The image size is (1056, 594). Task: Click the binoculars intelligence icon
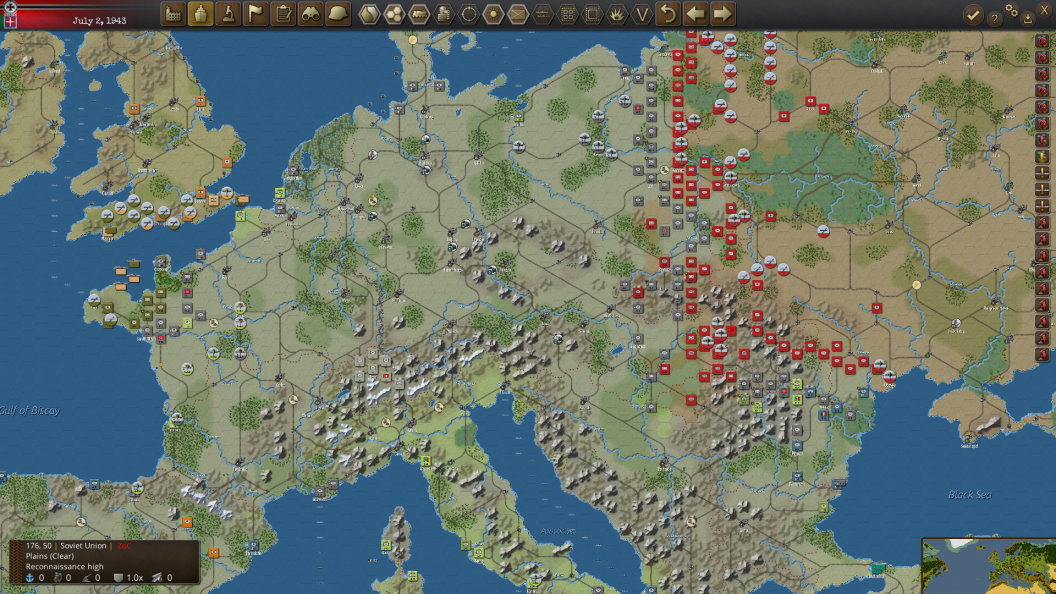[310, 13]
